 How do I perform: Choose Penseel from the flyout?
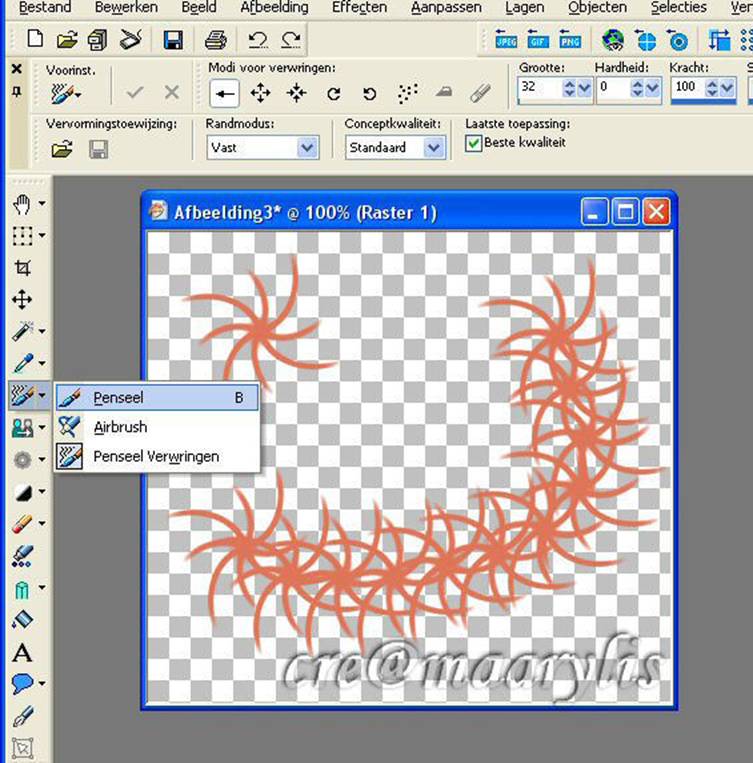tap(157, 398)
